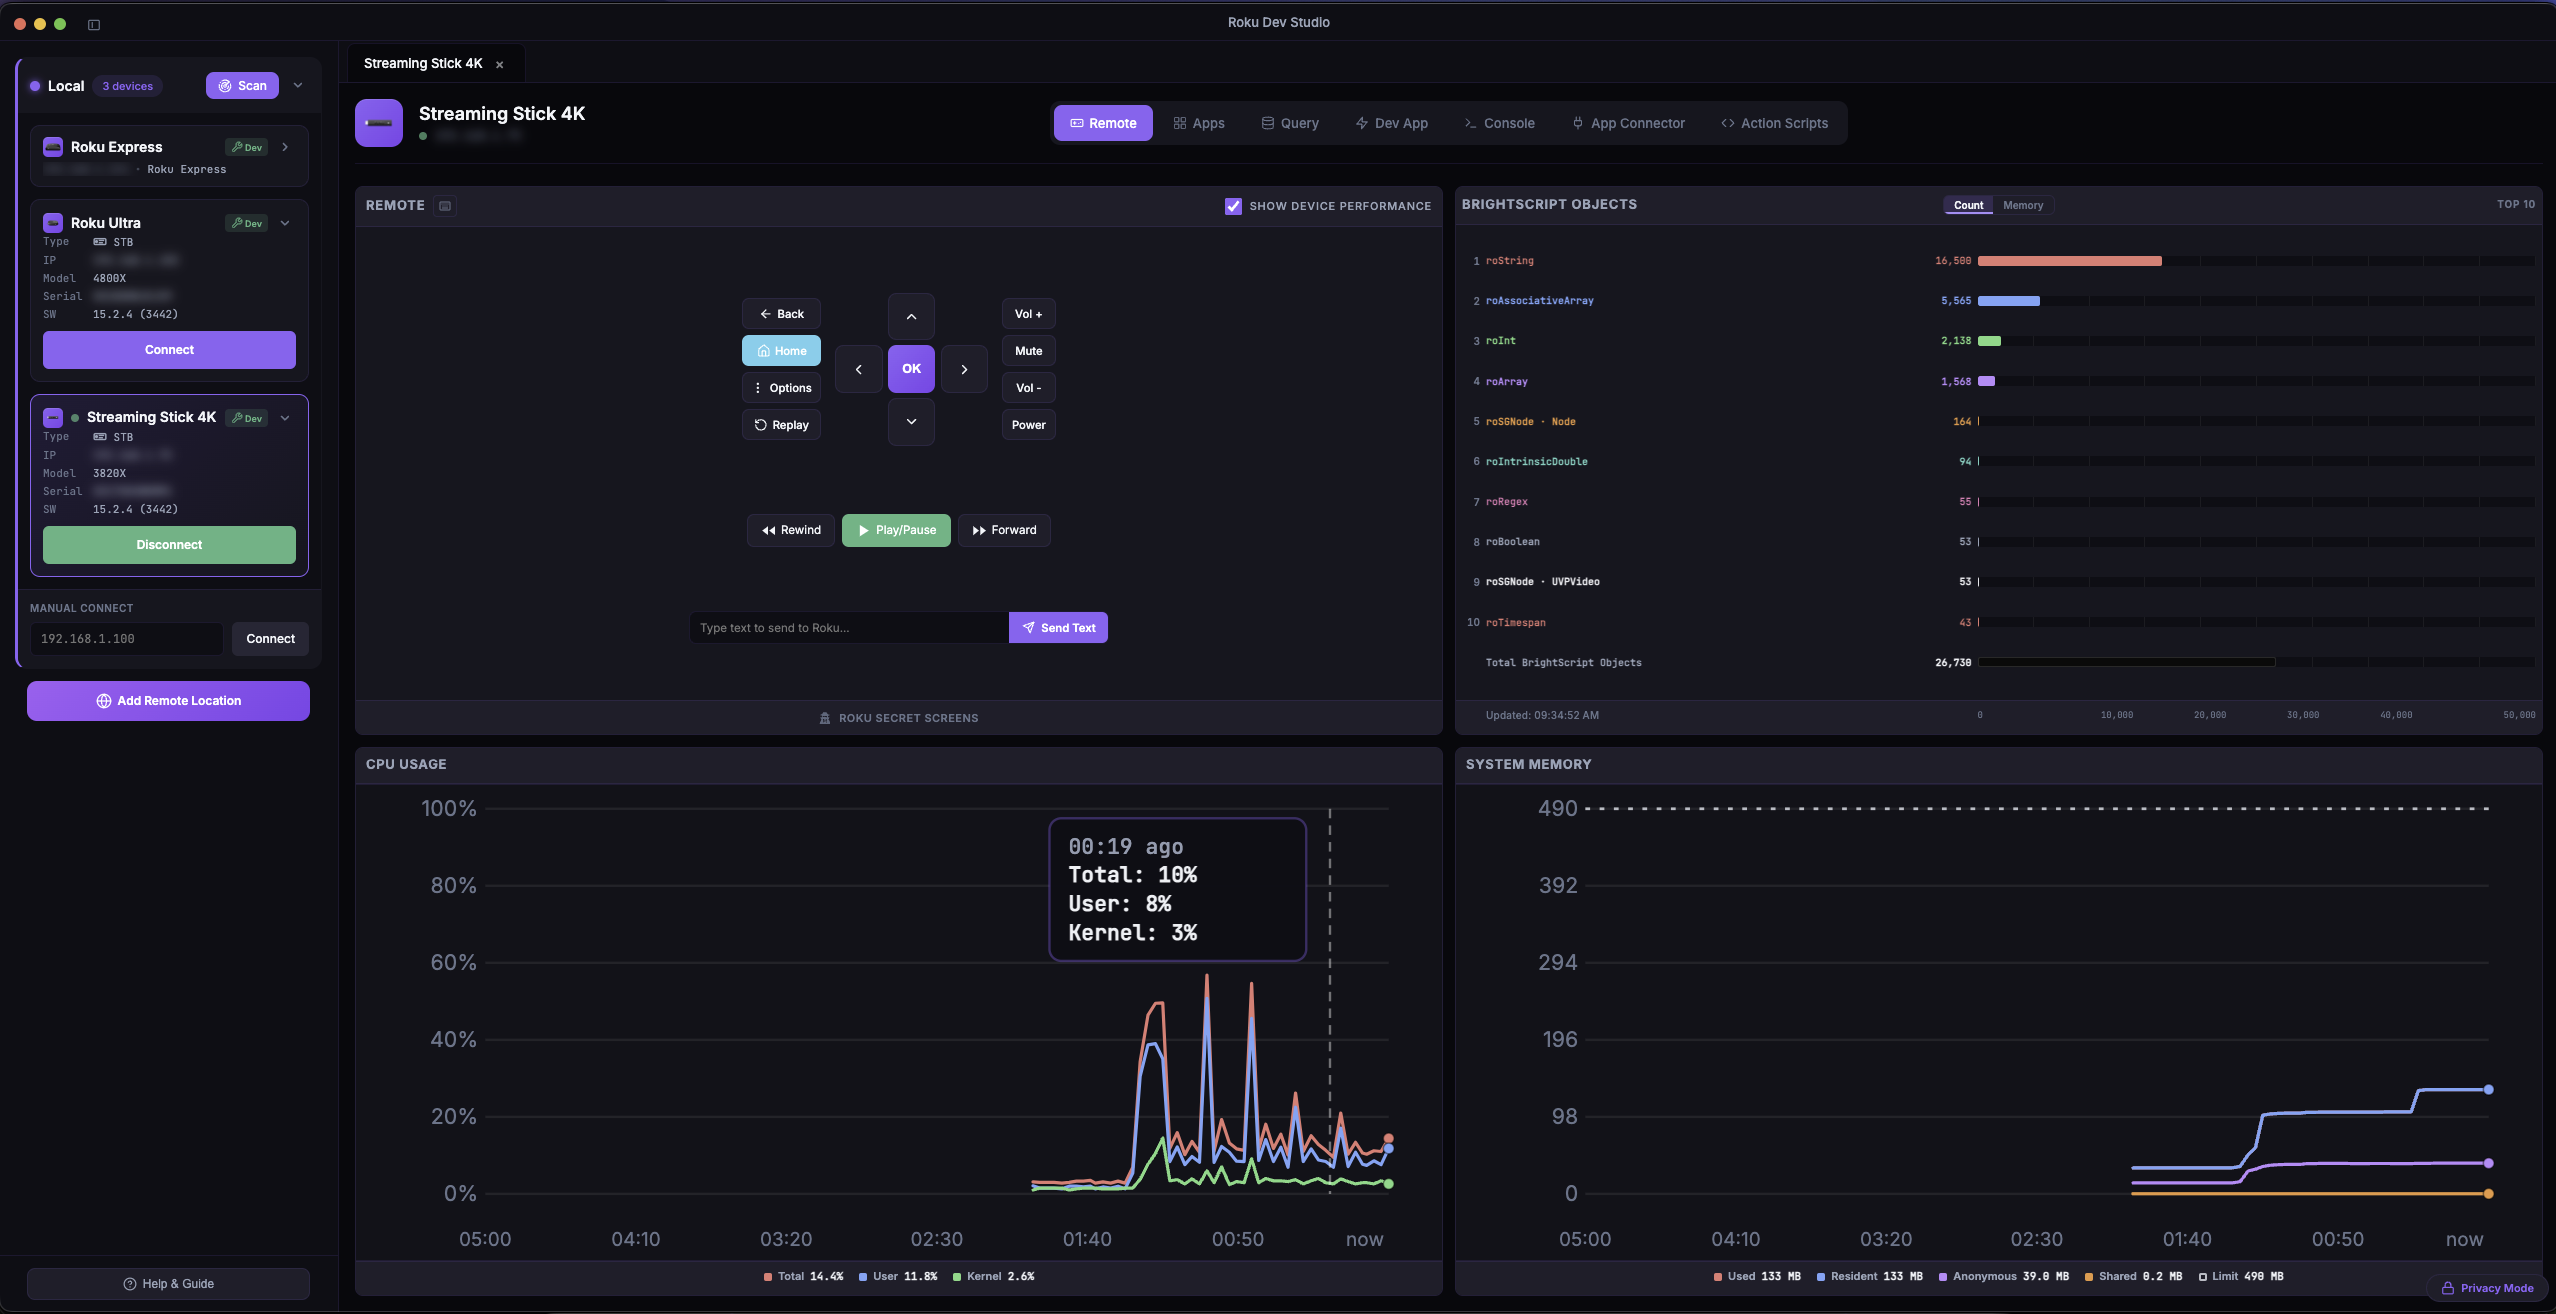2556x1314 pixels.
Task: Click the Roku Express device icon
Action: 53,147
